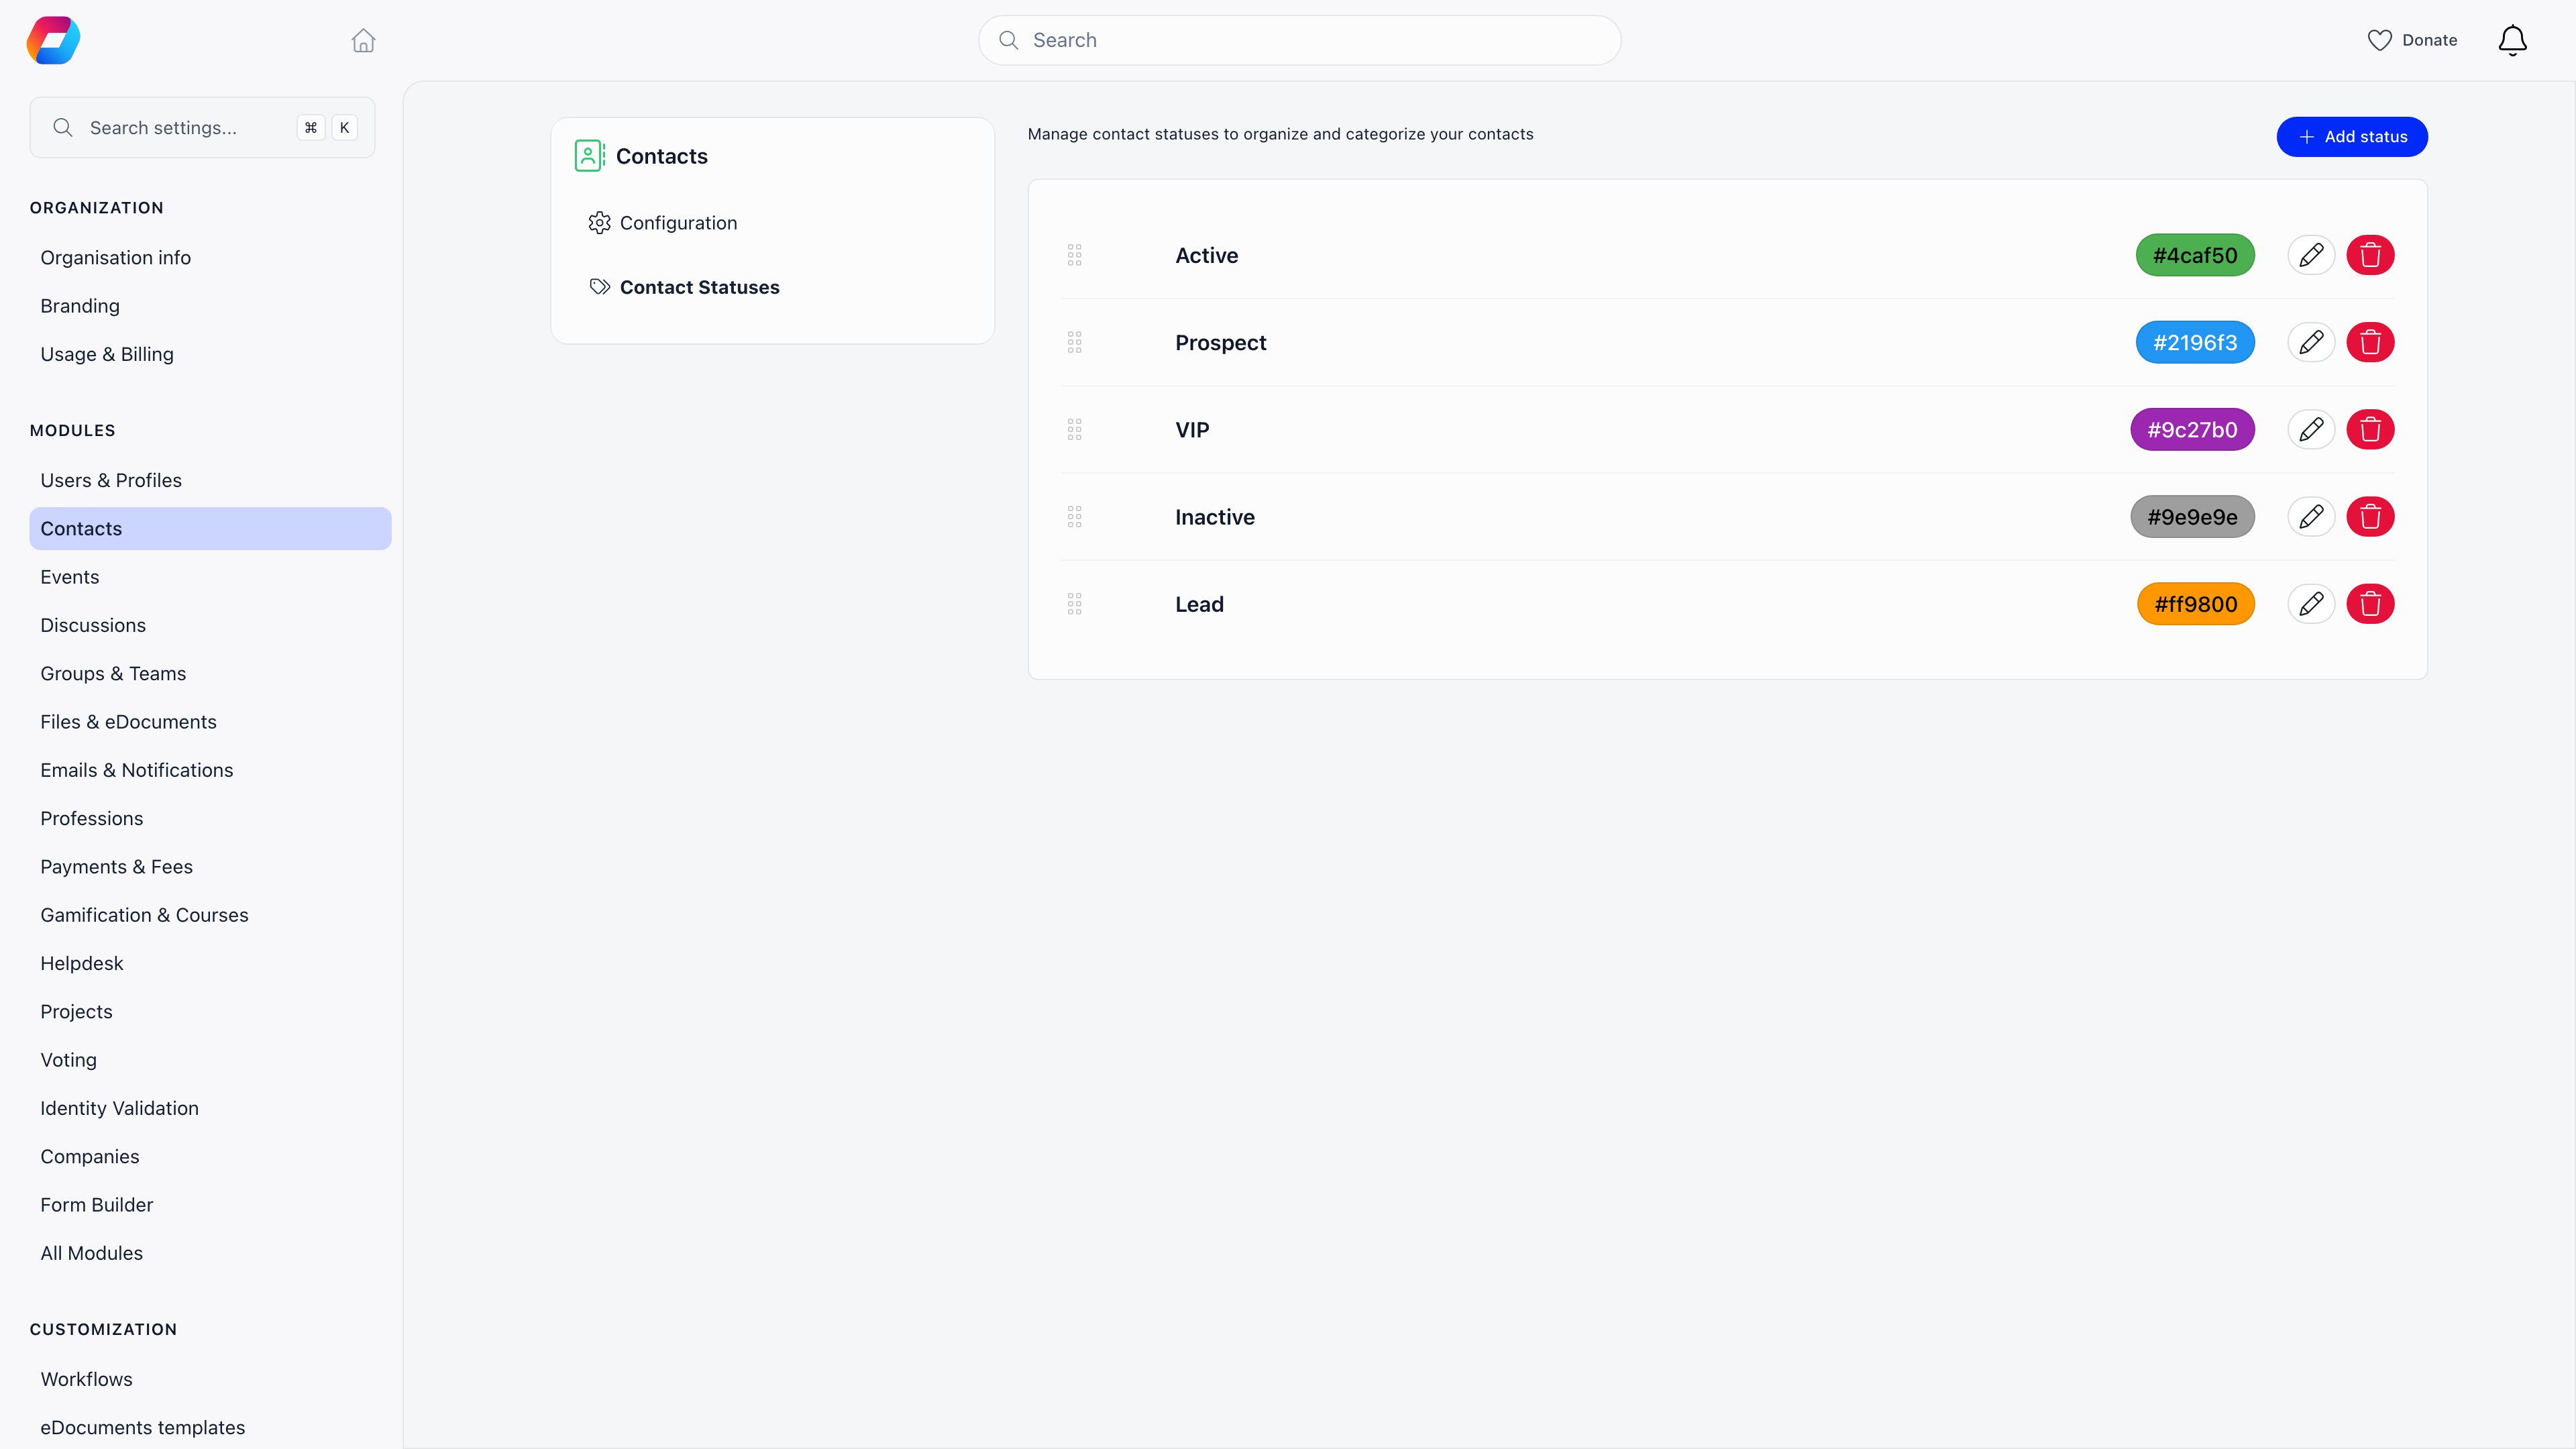Viewport: 2576px width, 1449px height.
Task: Grab the Lead row drag handle
Action: coord(1074,603)
